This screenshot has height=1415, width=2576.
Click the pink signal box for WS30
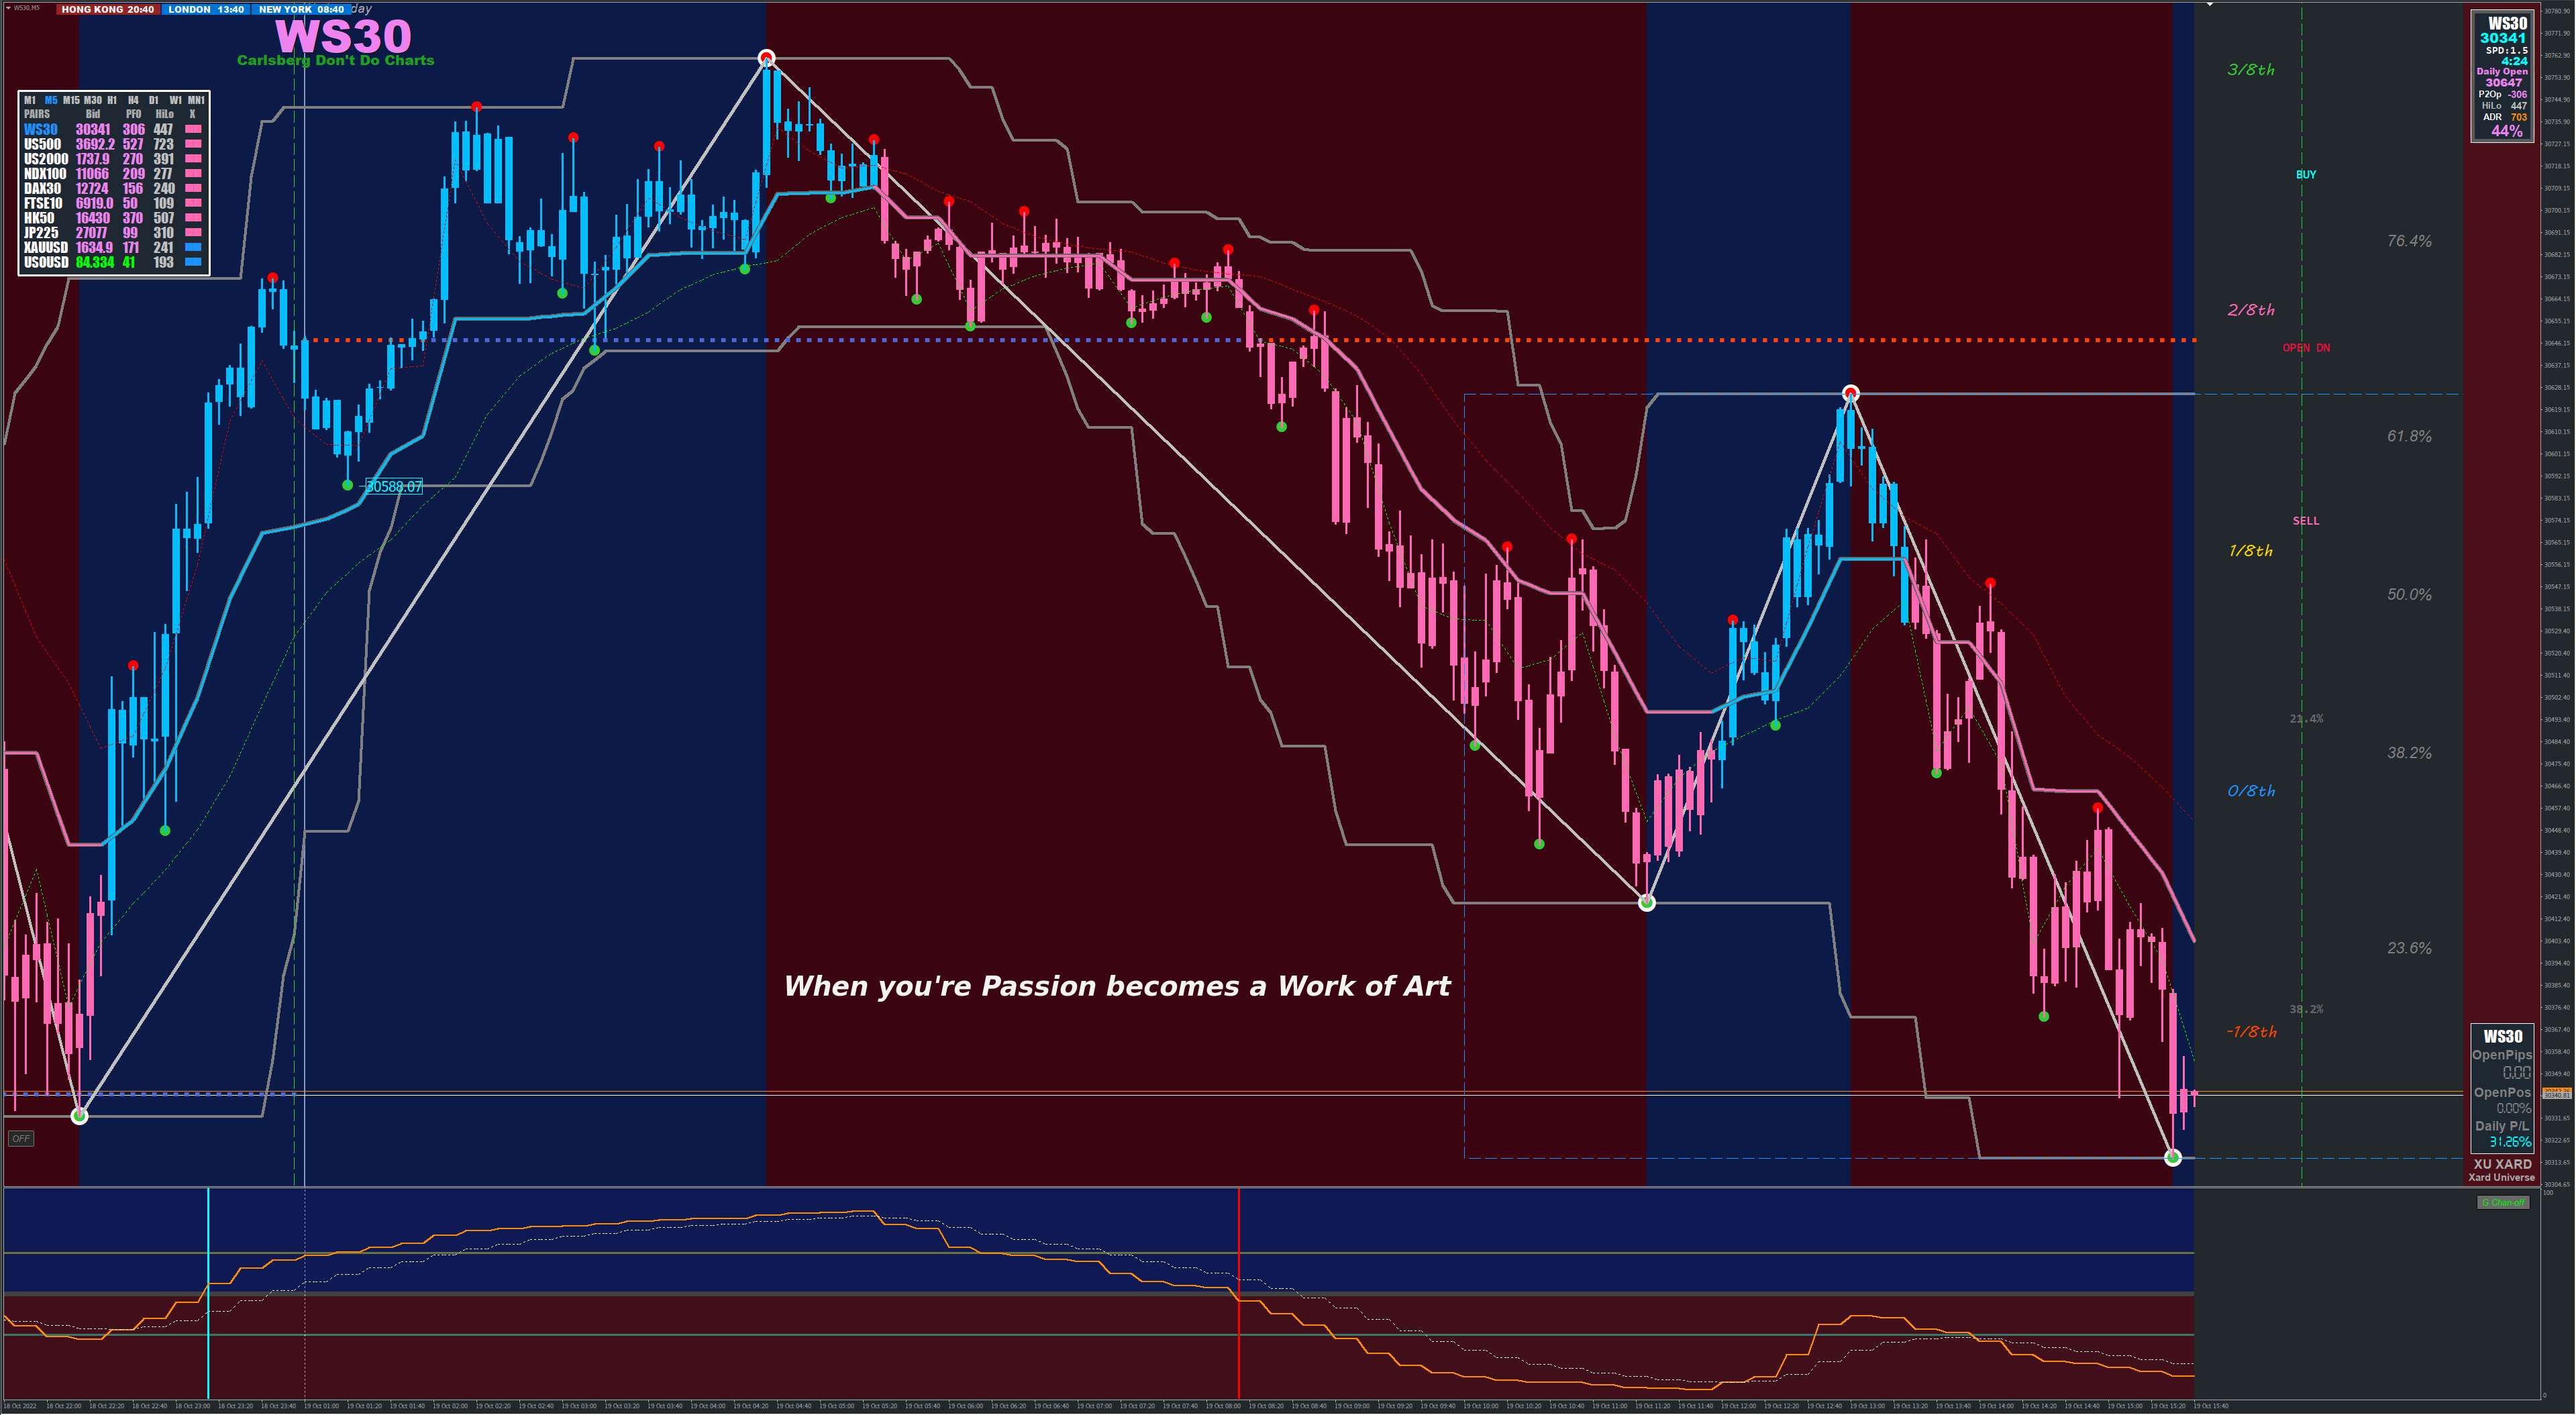click(x=194, y=129)
